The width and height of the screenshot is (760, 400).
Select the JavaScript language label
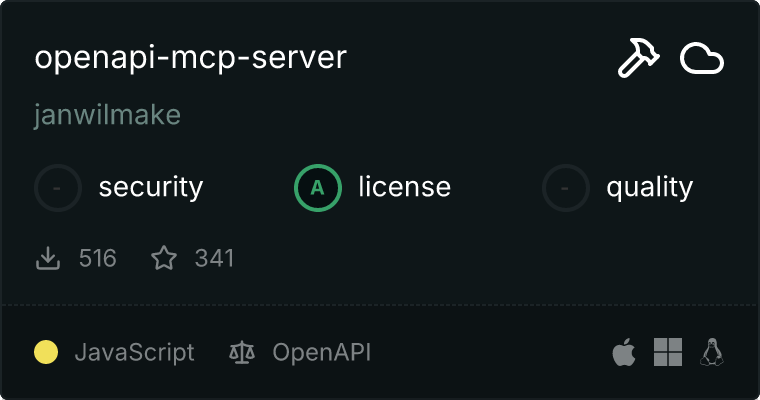click(x=134, y=352)
